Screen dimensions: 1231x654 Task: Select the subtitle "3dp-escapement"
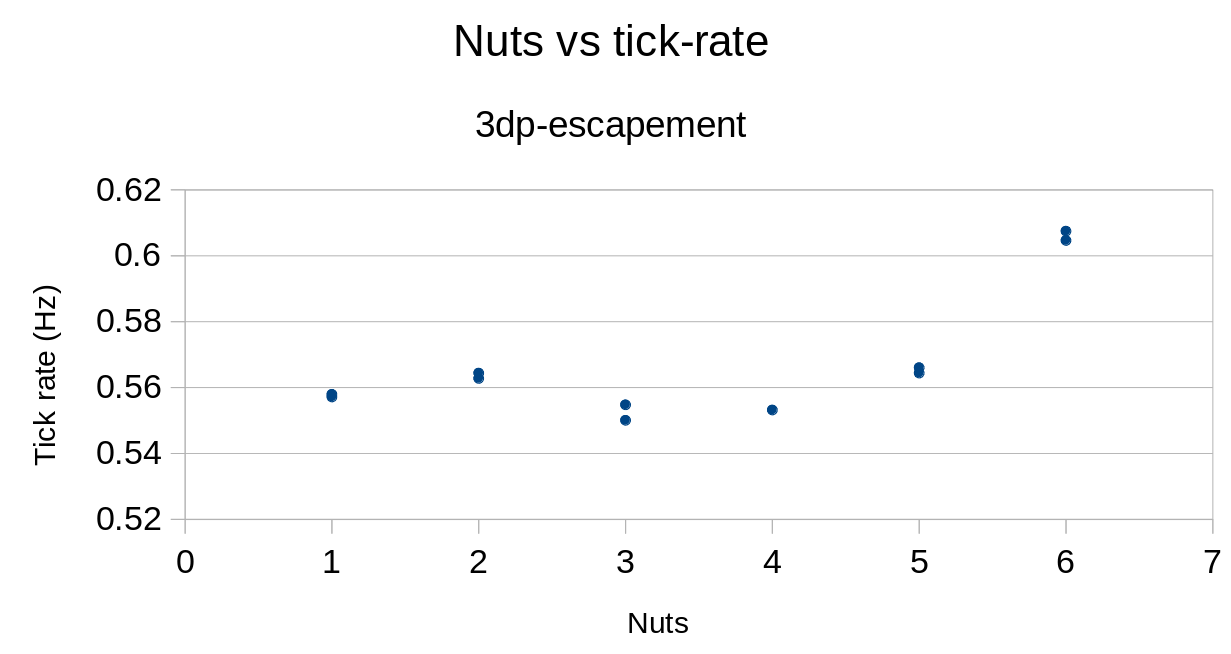(610, 125)
